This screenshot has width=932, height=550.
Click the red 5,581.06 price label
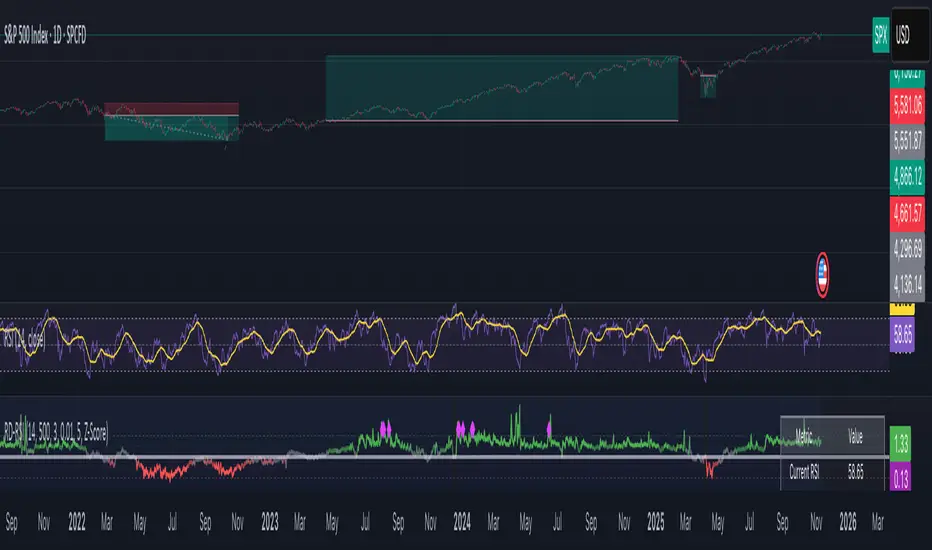click(x=907, y=106)
